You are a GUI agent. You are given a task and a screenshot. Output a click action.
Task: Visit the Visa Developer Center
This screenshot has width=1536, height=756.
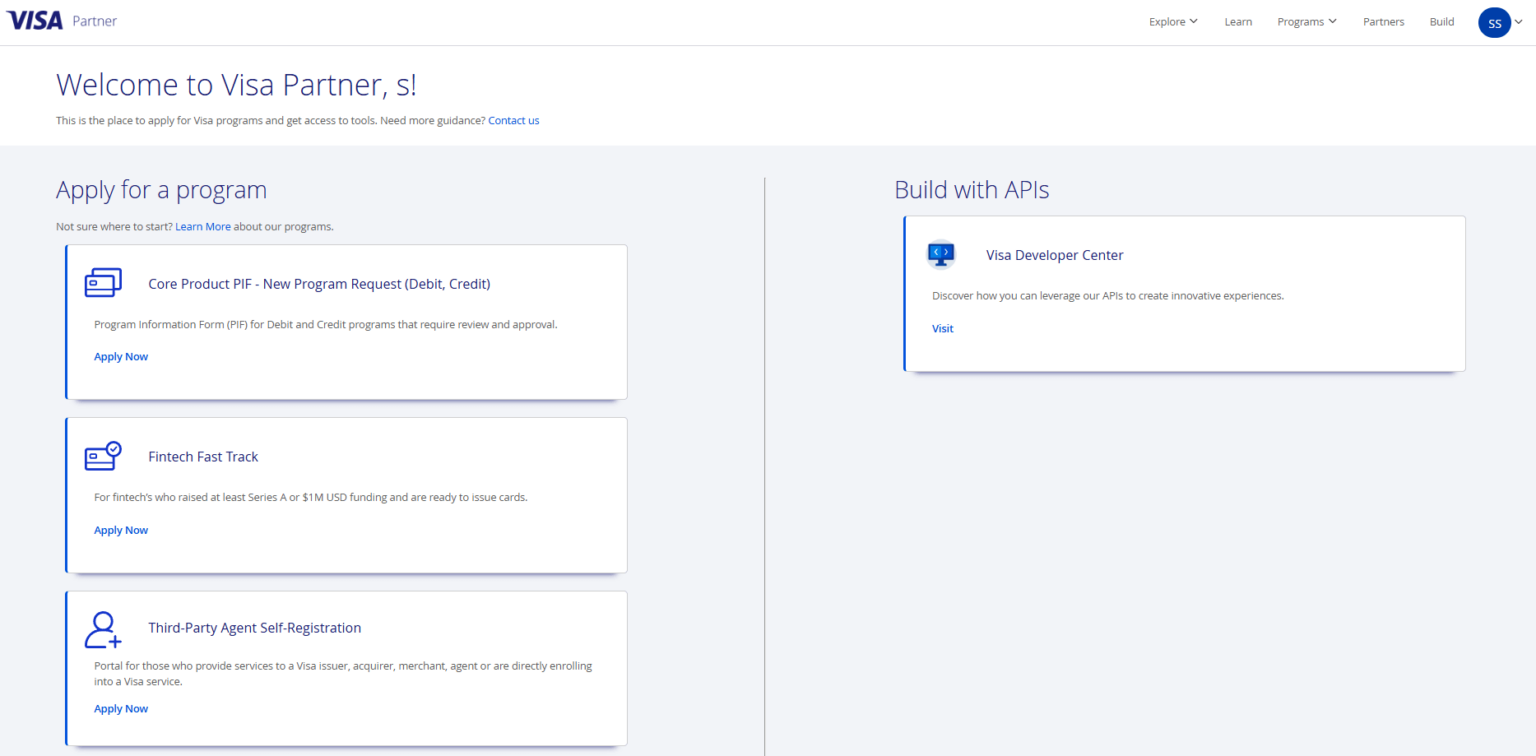942,328
